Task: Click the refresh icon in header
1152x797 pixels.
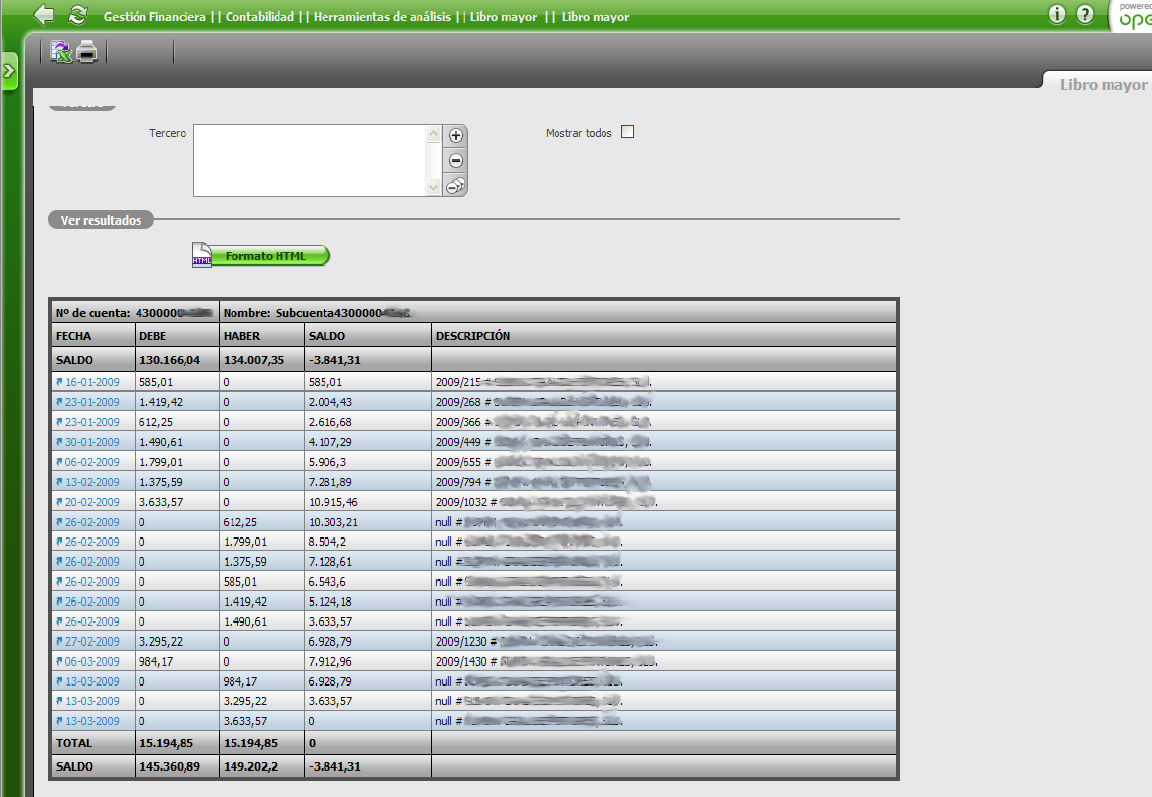Action: point(77,15)
